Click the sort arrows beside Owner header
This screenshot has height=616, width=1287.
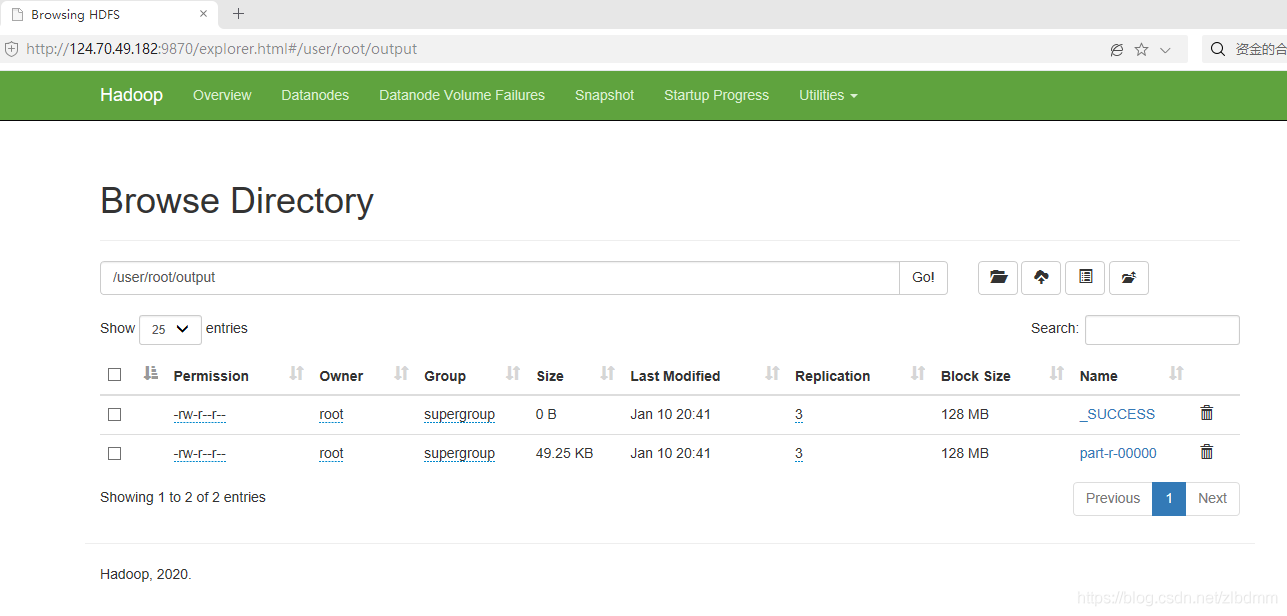[401, 373]
